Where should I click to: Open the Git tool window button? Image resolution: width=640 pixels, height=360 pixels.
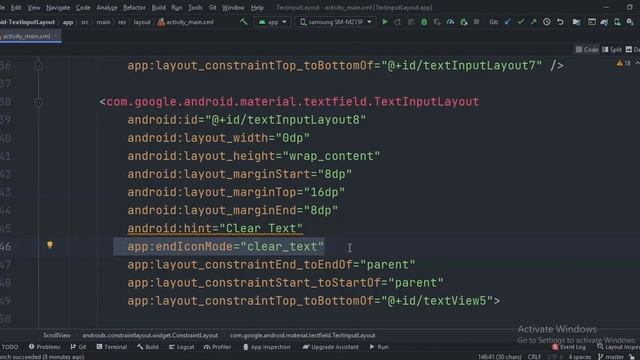coord(78,347)
